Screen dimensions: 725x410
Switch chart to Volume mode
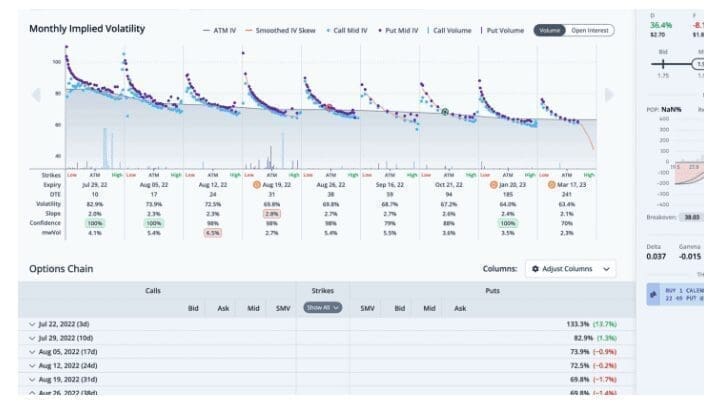[549, 31]
